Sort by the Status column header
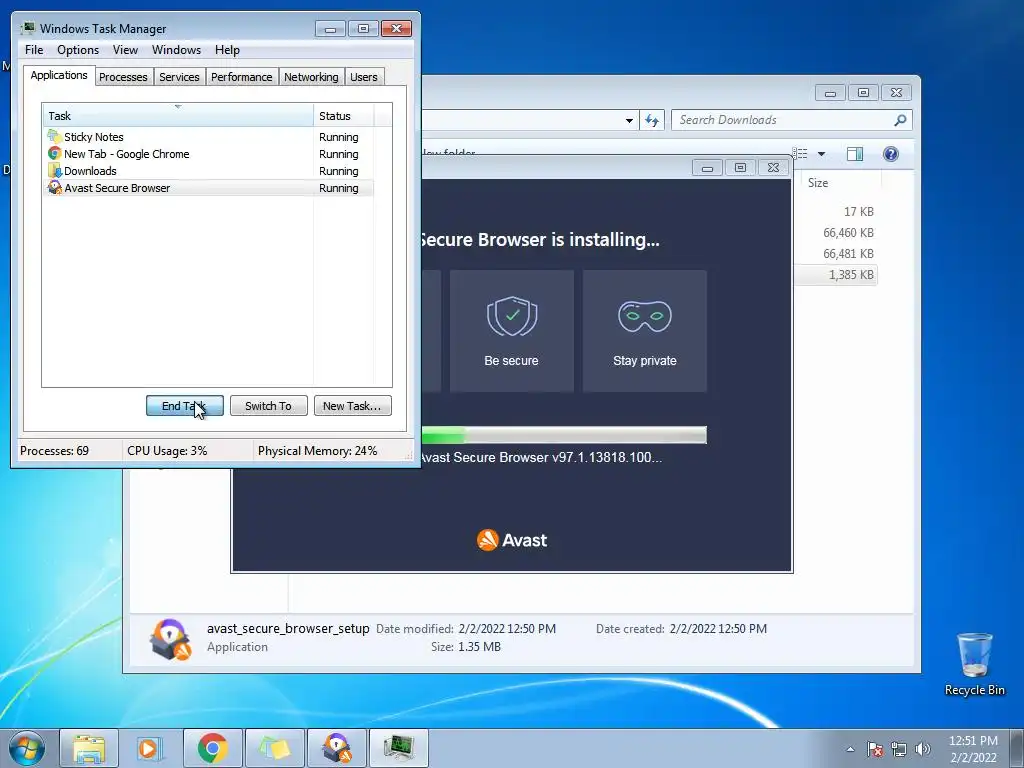1024x768 pixels. coord(344,116)
